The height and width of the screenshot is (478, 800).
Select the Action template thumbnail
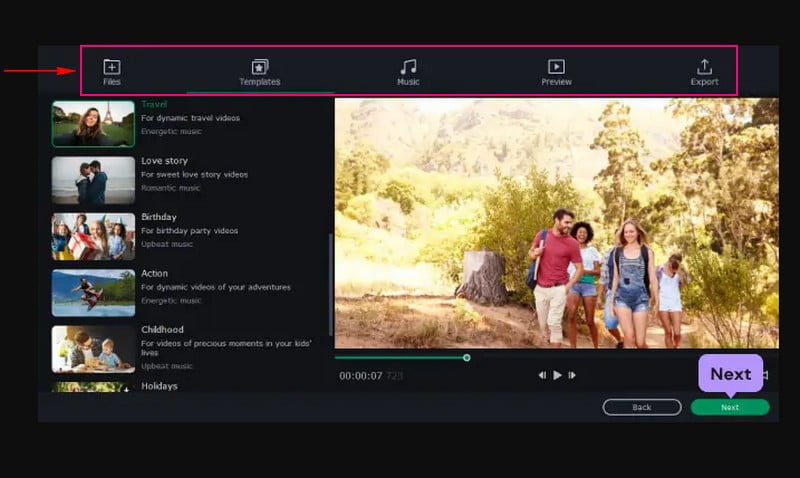[x=93, y=293]
